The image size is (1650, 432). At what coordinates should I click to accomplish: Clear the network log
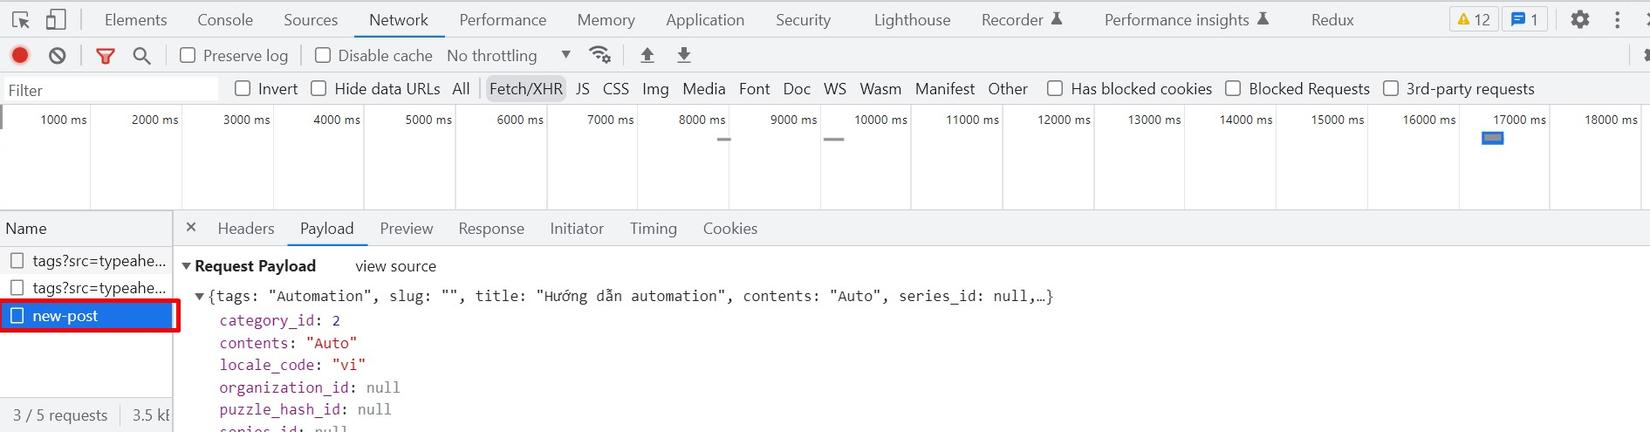point(57,55)
